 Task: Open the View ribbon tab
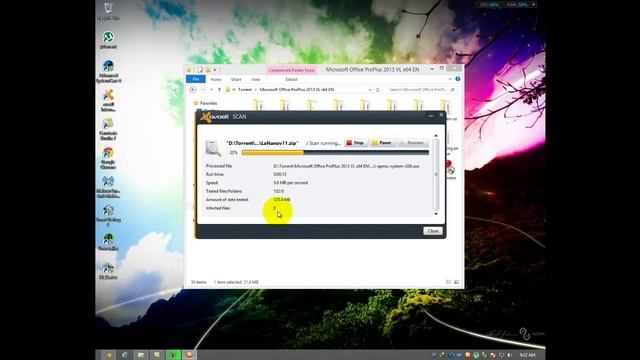tap(256, 80)
